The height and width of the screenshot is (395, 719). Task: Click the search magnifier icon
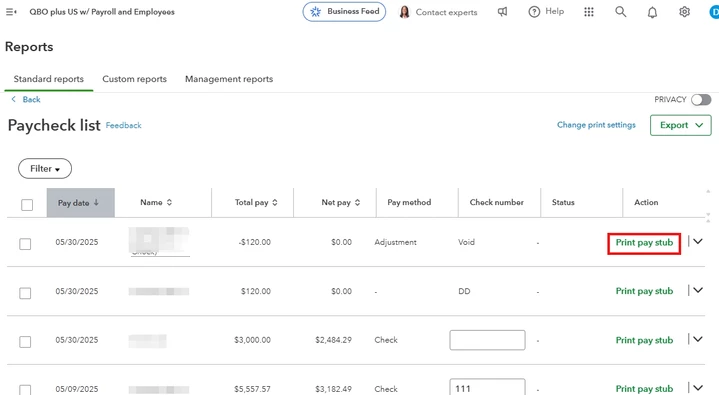click(620, 12)
